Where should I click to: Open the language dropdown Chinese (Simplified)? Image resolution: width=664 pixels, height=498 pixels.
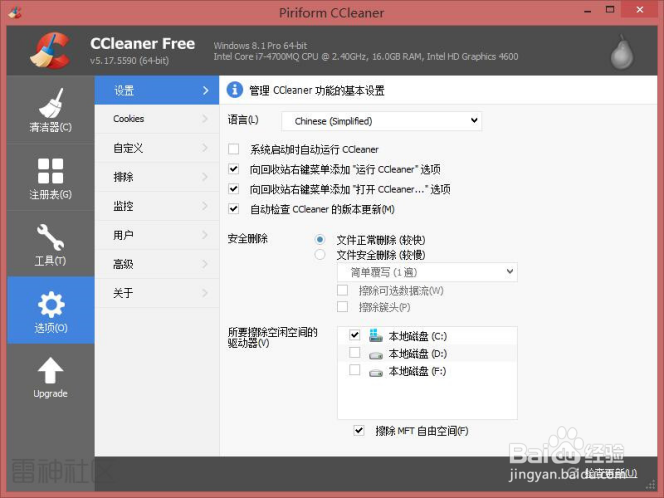(x=382, y=121)
